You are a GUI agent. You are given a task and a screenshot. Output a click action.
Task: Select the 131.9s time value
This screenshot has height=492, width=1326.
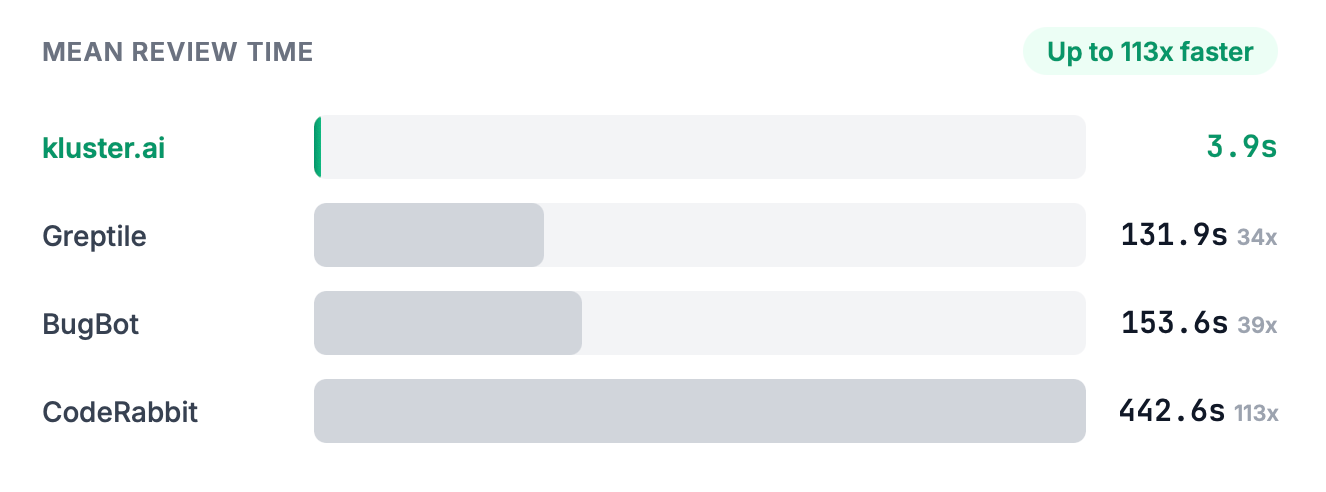coord(1173,236)
